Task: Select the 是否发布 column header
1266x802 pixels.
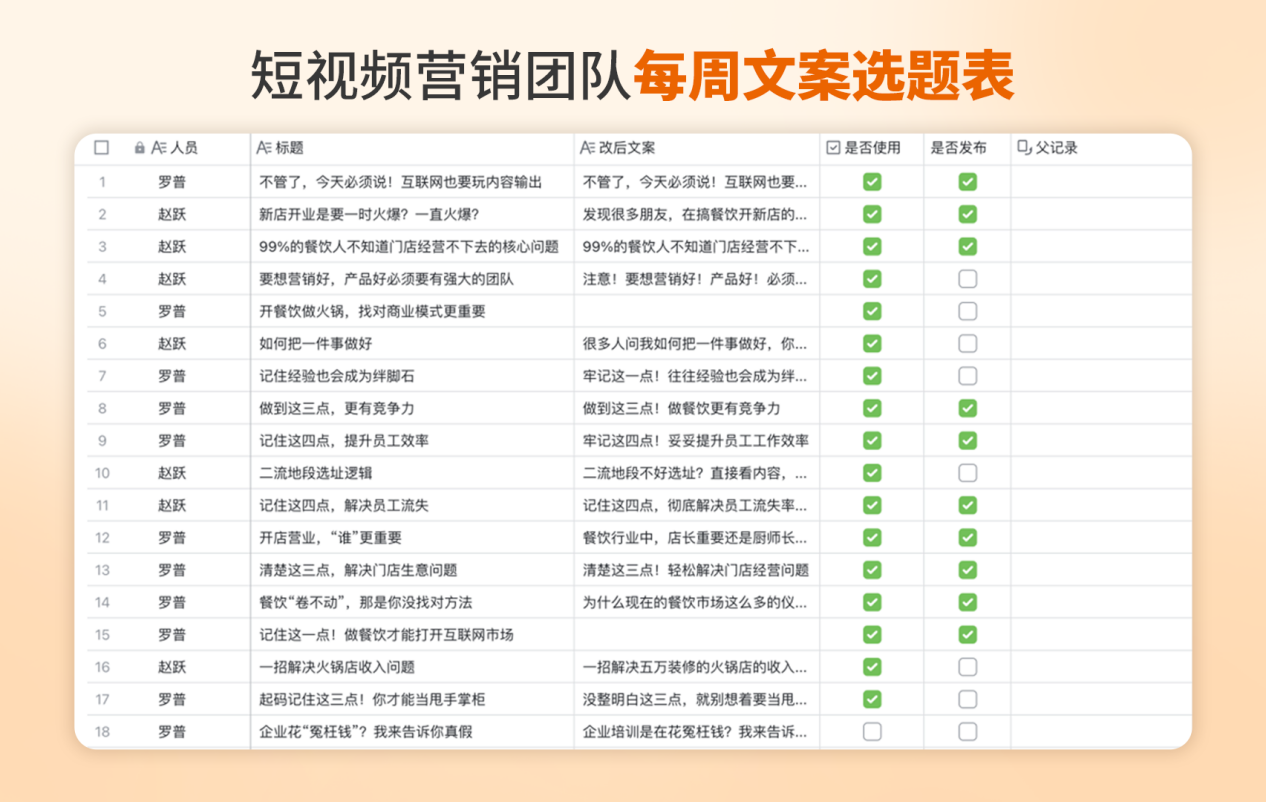Action: coord(958,148)
